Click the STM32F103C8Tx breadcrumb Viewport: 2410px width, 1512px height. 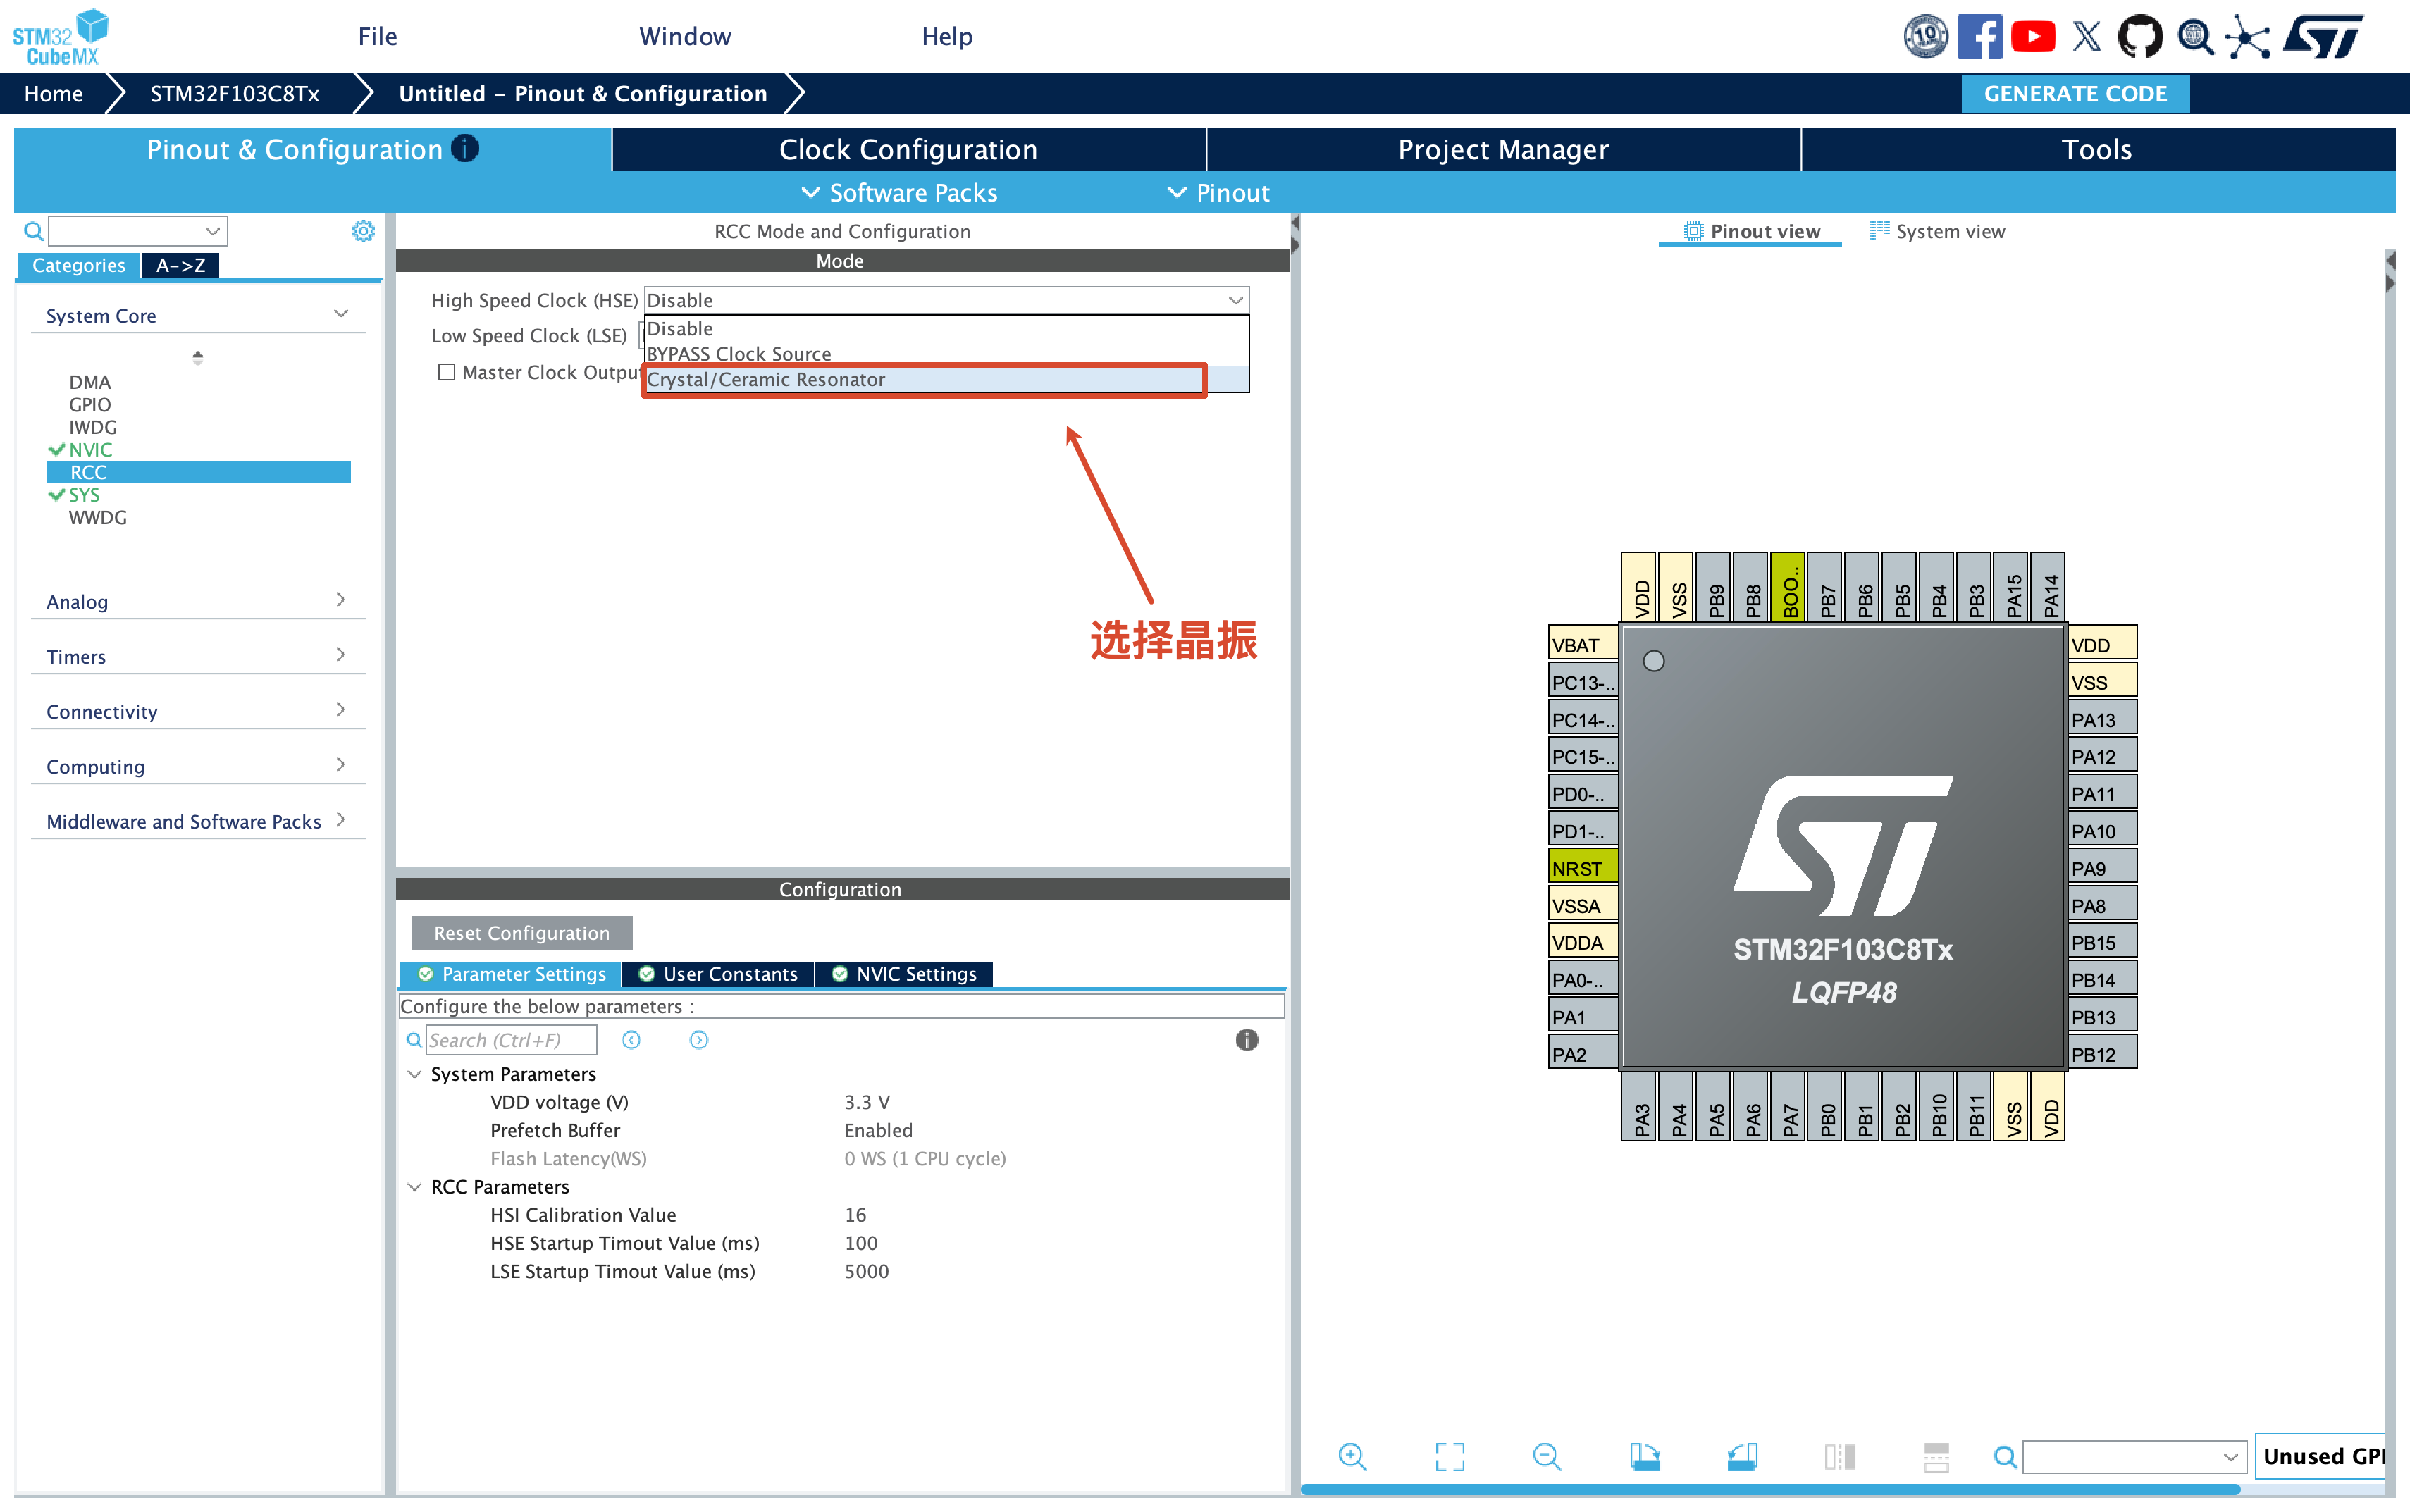pos(235,93)
